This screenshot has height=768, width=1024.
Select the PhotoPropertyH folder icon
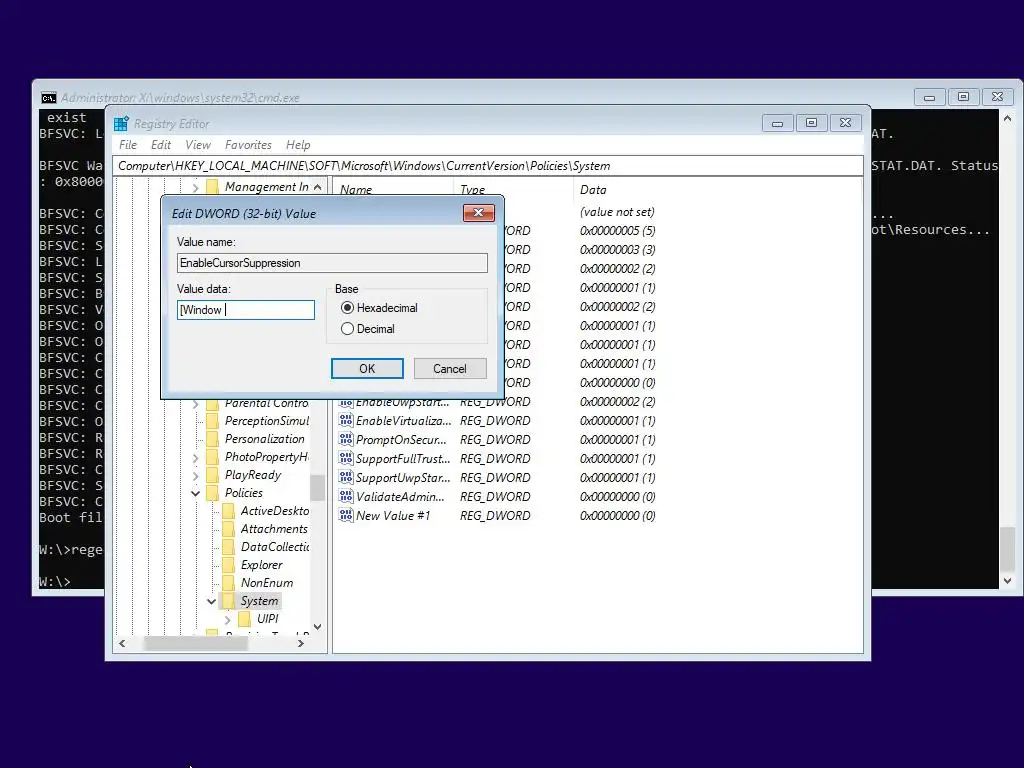[x=212, y=457]
